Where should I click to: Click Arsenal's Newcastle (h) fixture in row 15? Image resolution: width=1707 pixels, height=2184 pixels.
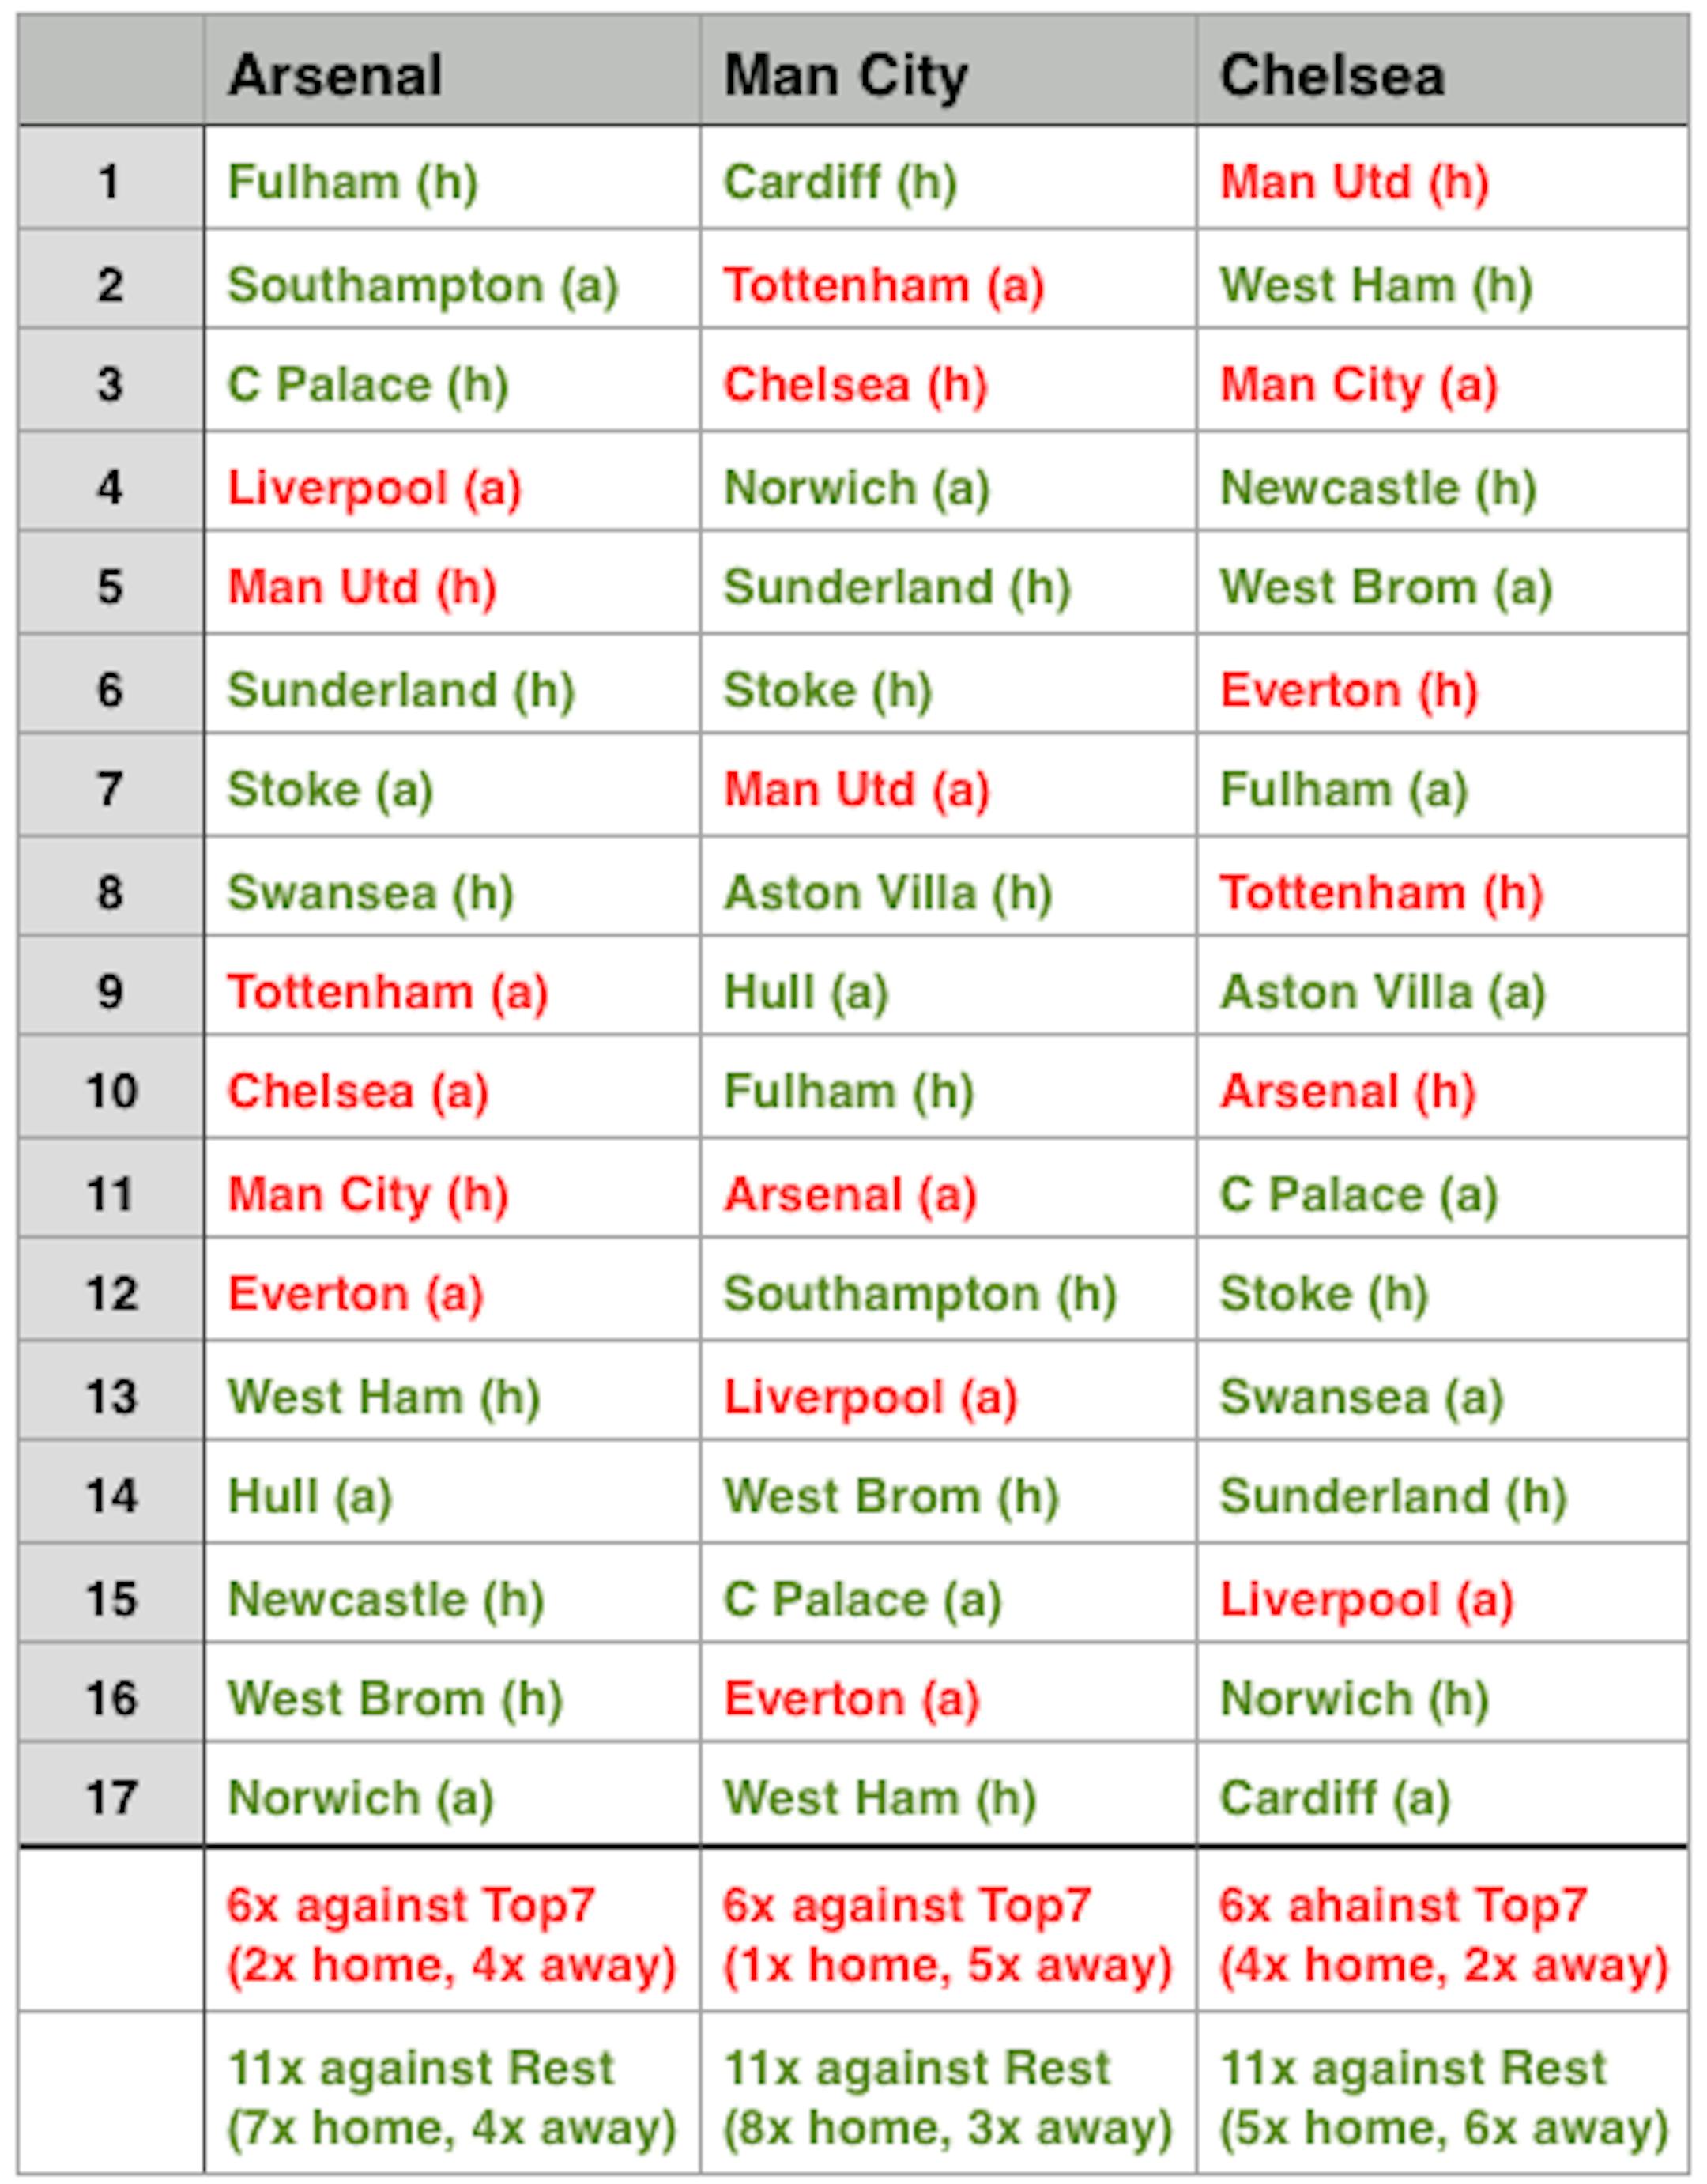[x=385, y=1599]
